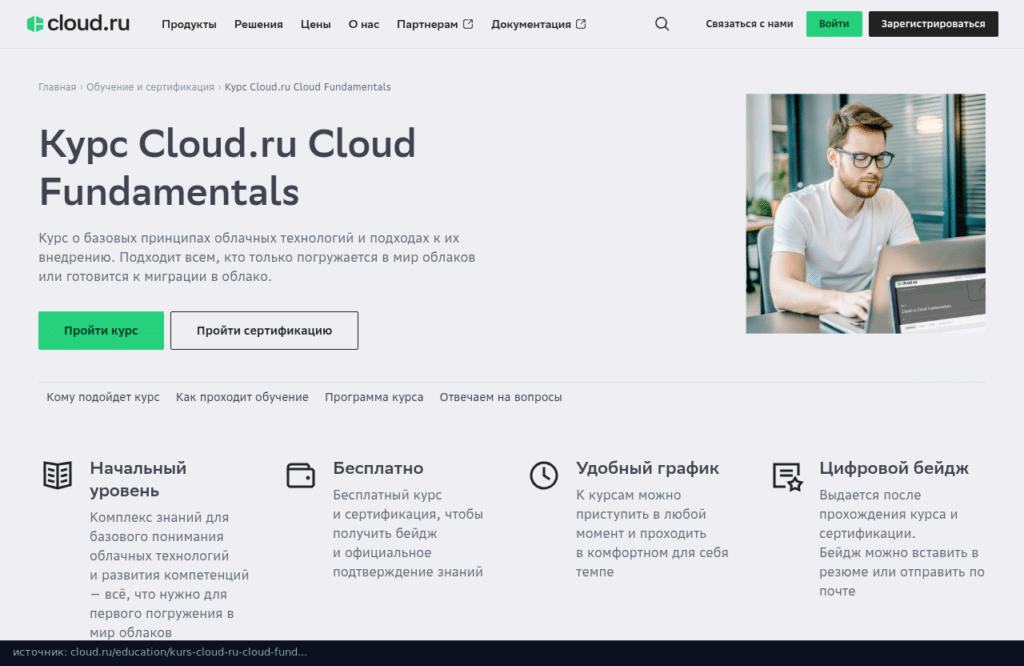The height and width of the screenshot is (666, 1024).
Task: Click the cloud.ru logo
Action: 78,24
